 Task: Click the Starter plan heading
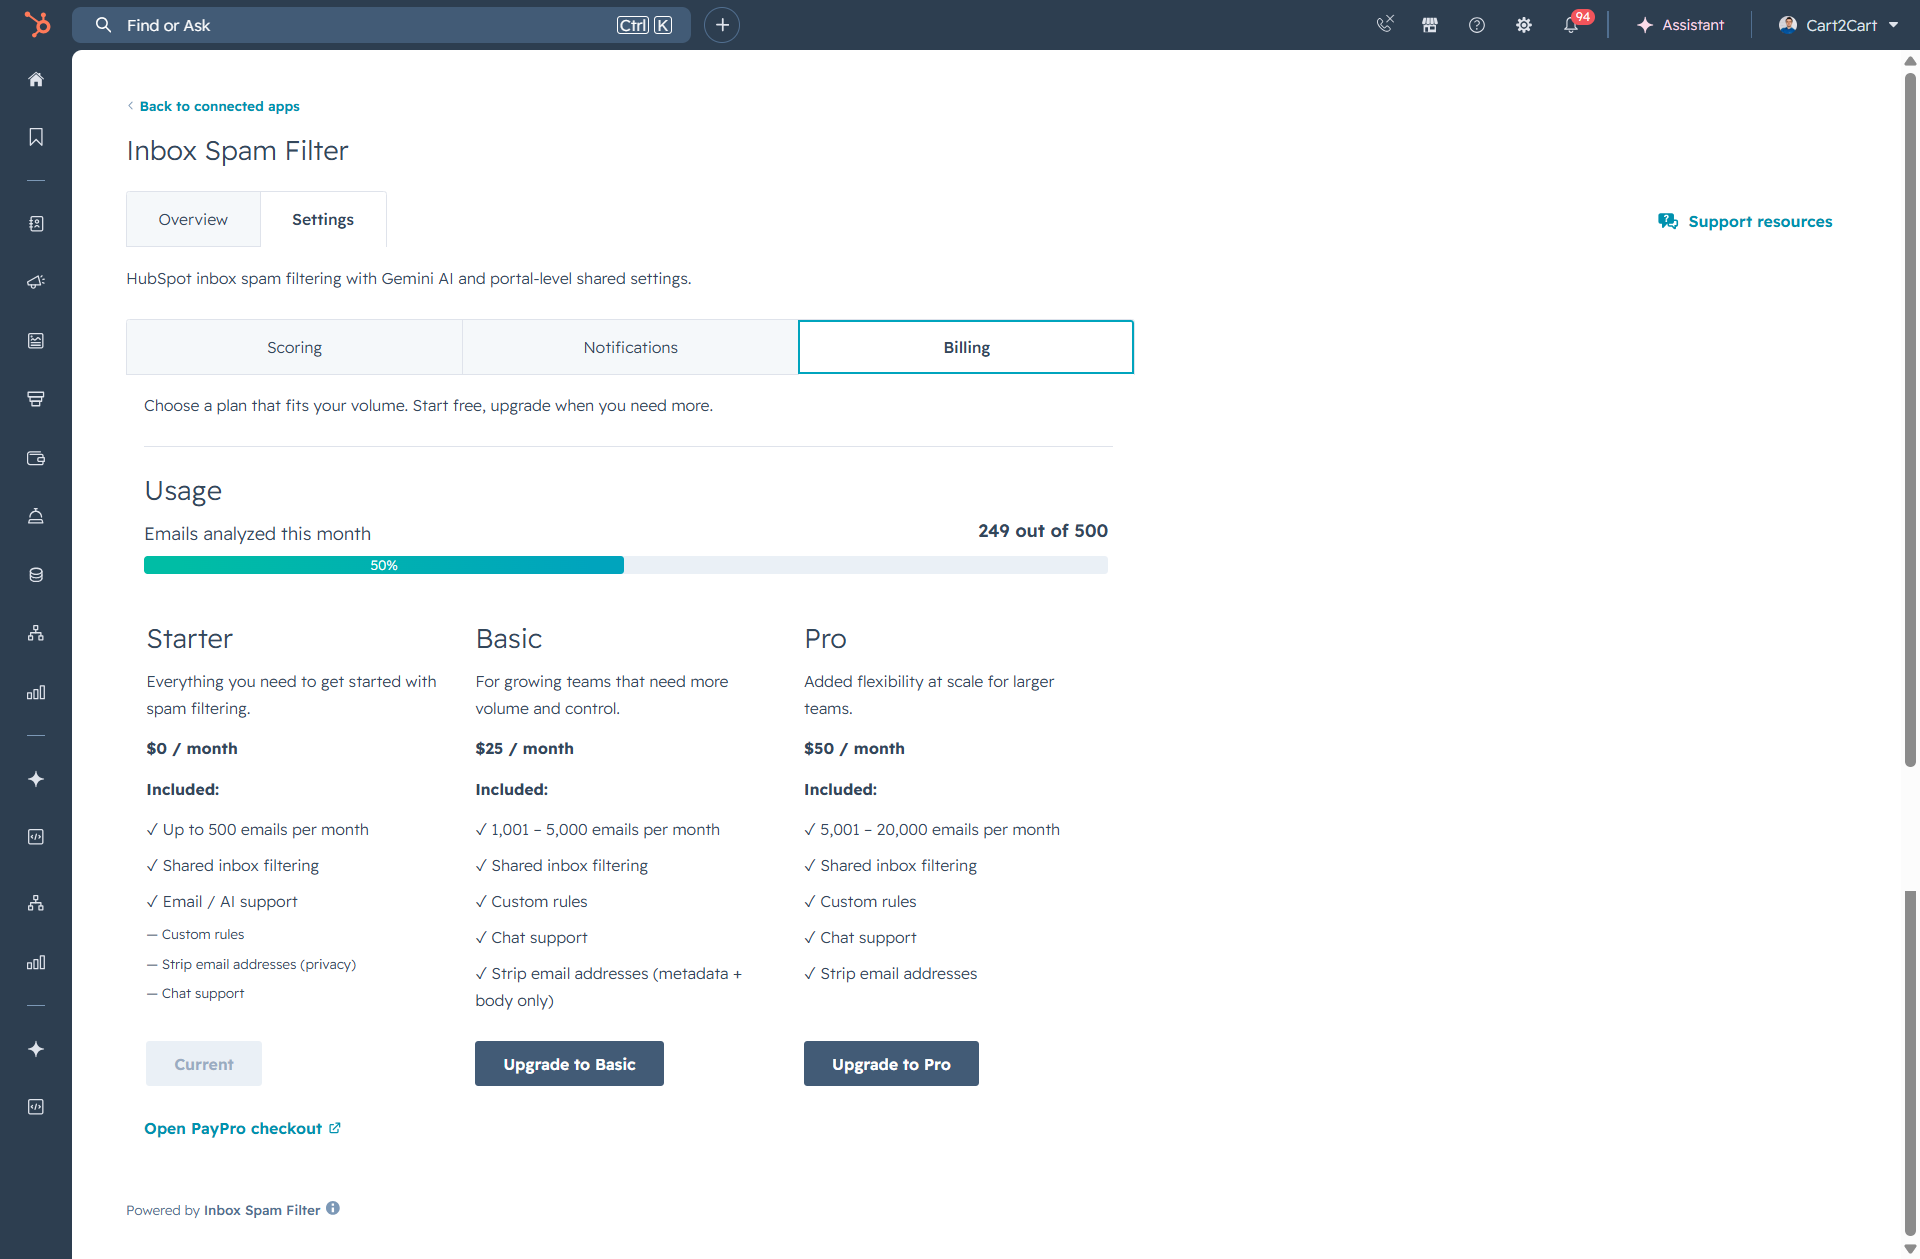[190, 639]
